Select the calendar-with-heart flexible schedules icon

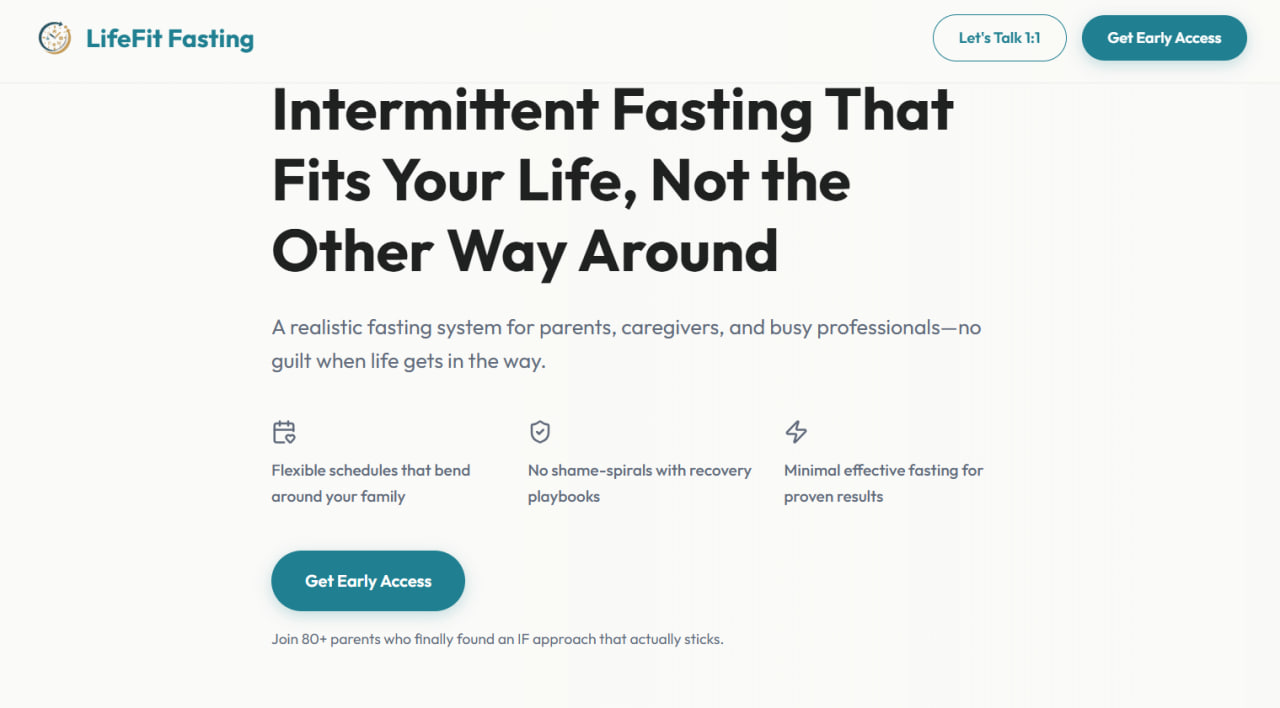[284, 431]
